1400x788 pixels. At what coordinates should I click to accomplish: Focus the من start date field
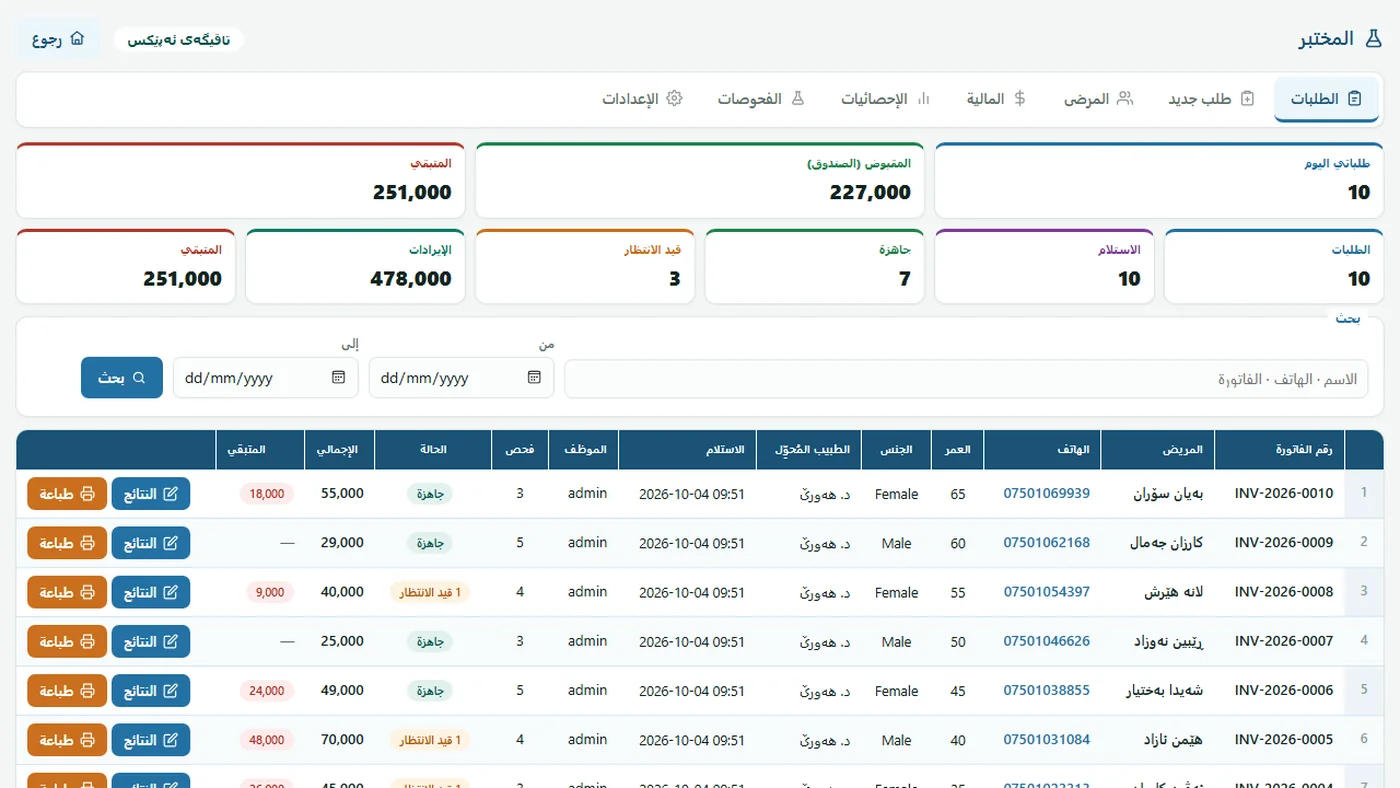click(461, 378)
